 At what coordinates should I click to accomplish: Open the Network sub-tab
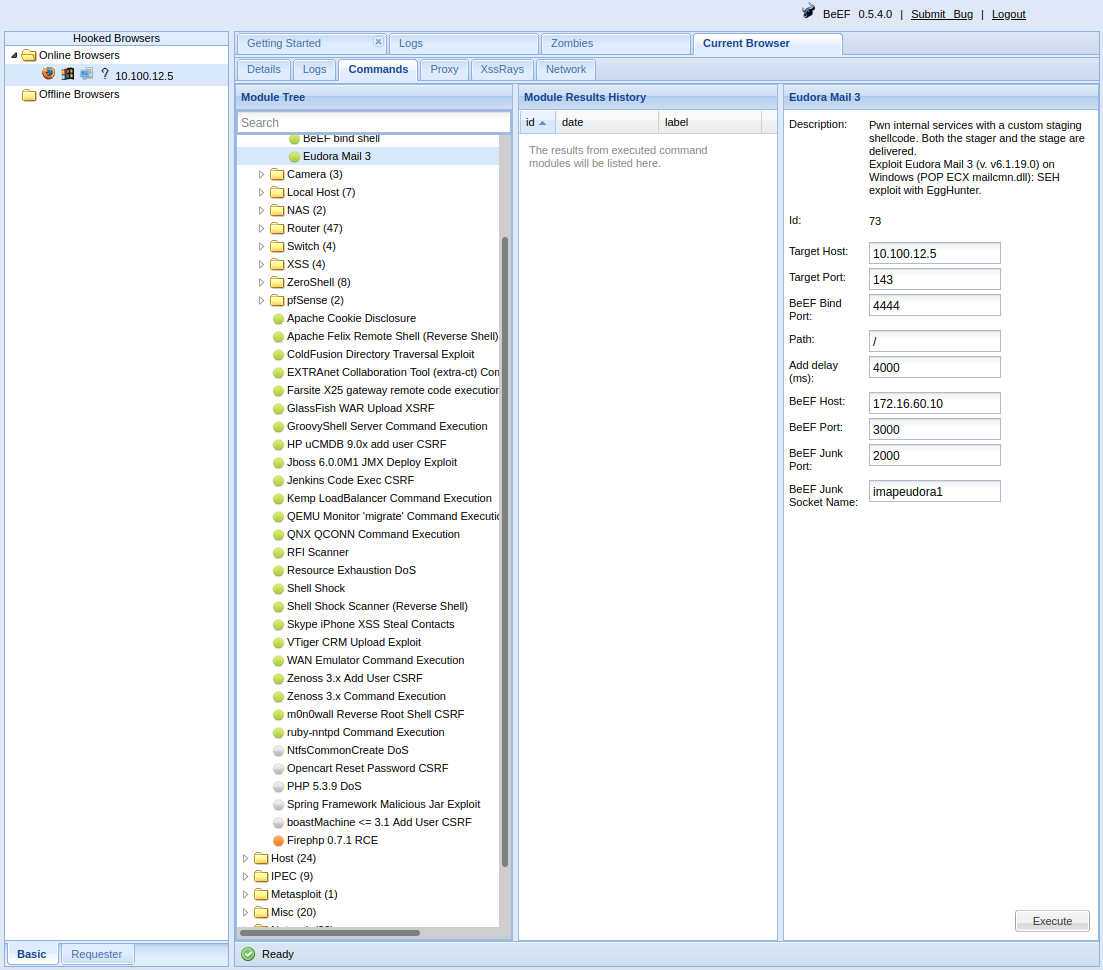[566, 70]
